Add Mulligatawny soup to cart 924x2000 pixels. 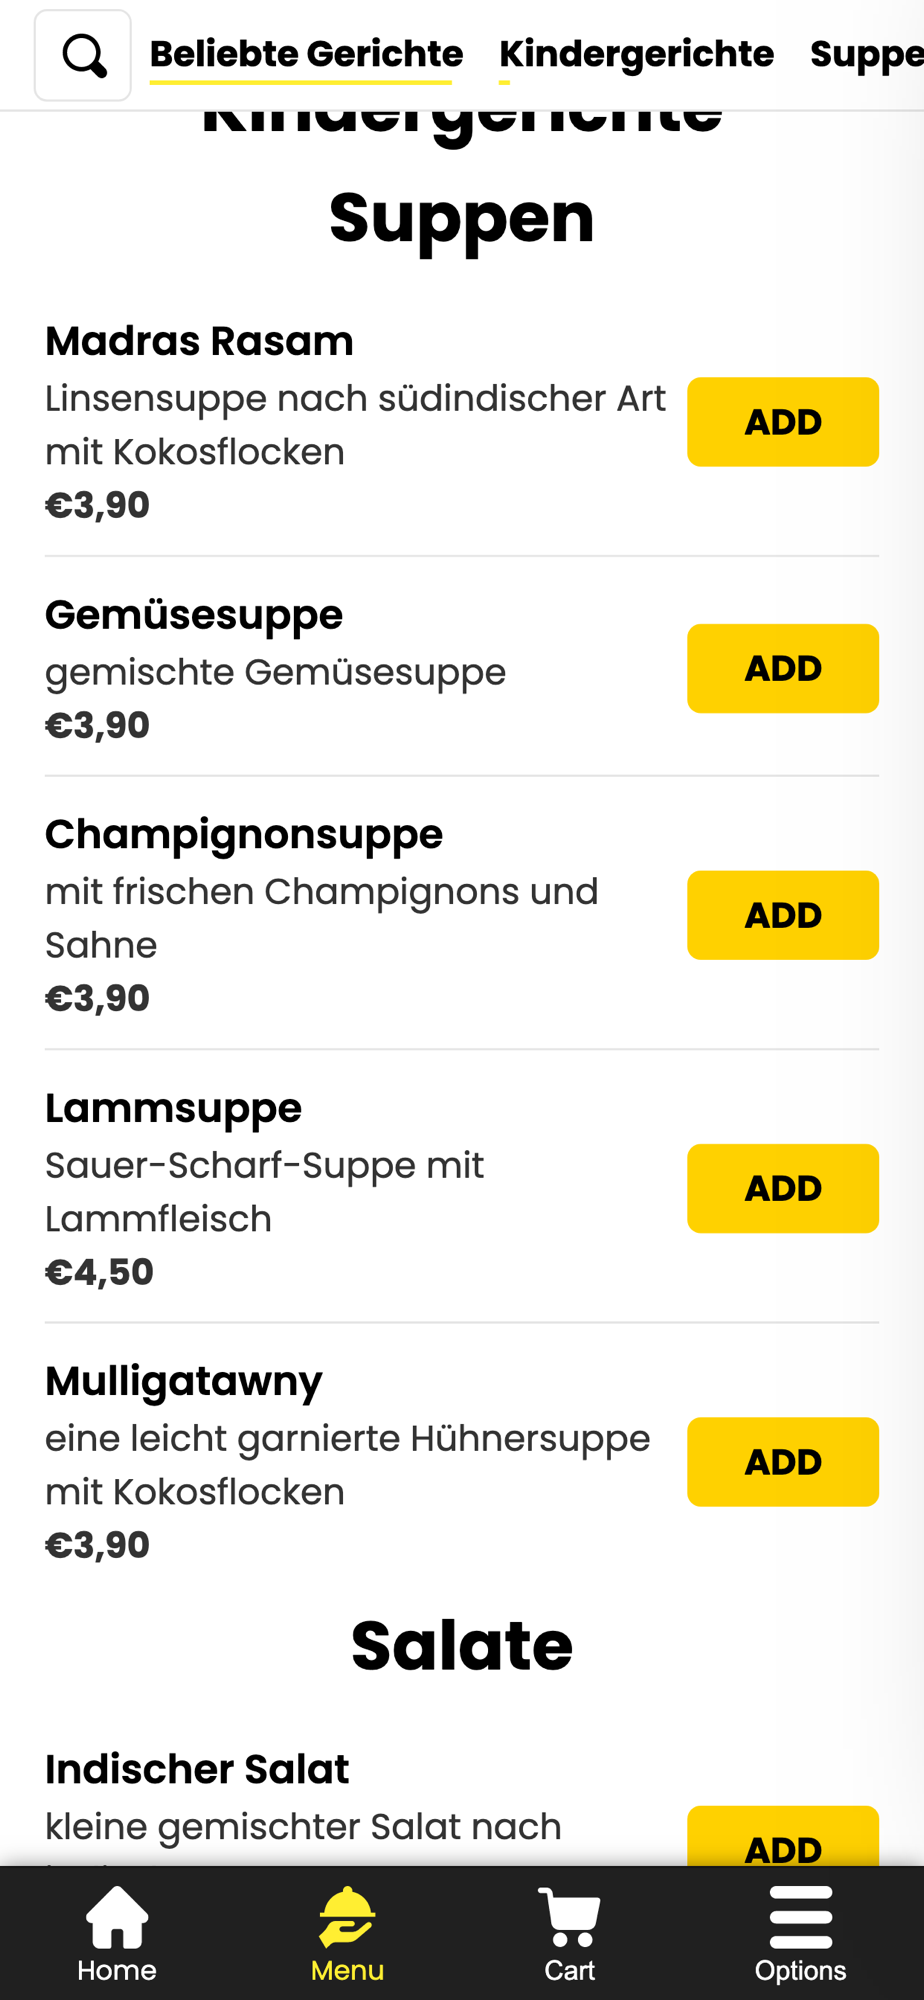pyautogui.click(x=783, y=1462)
